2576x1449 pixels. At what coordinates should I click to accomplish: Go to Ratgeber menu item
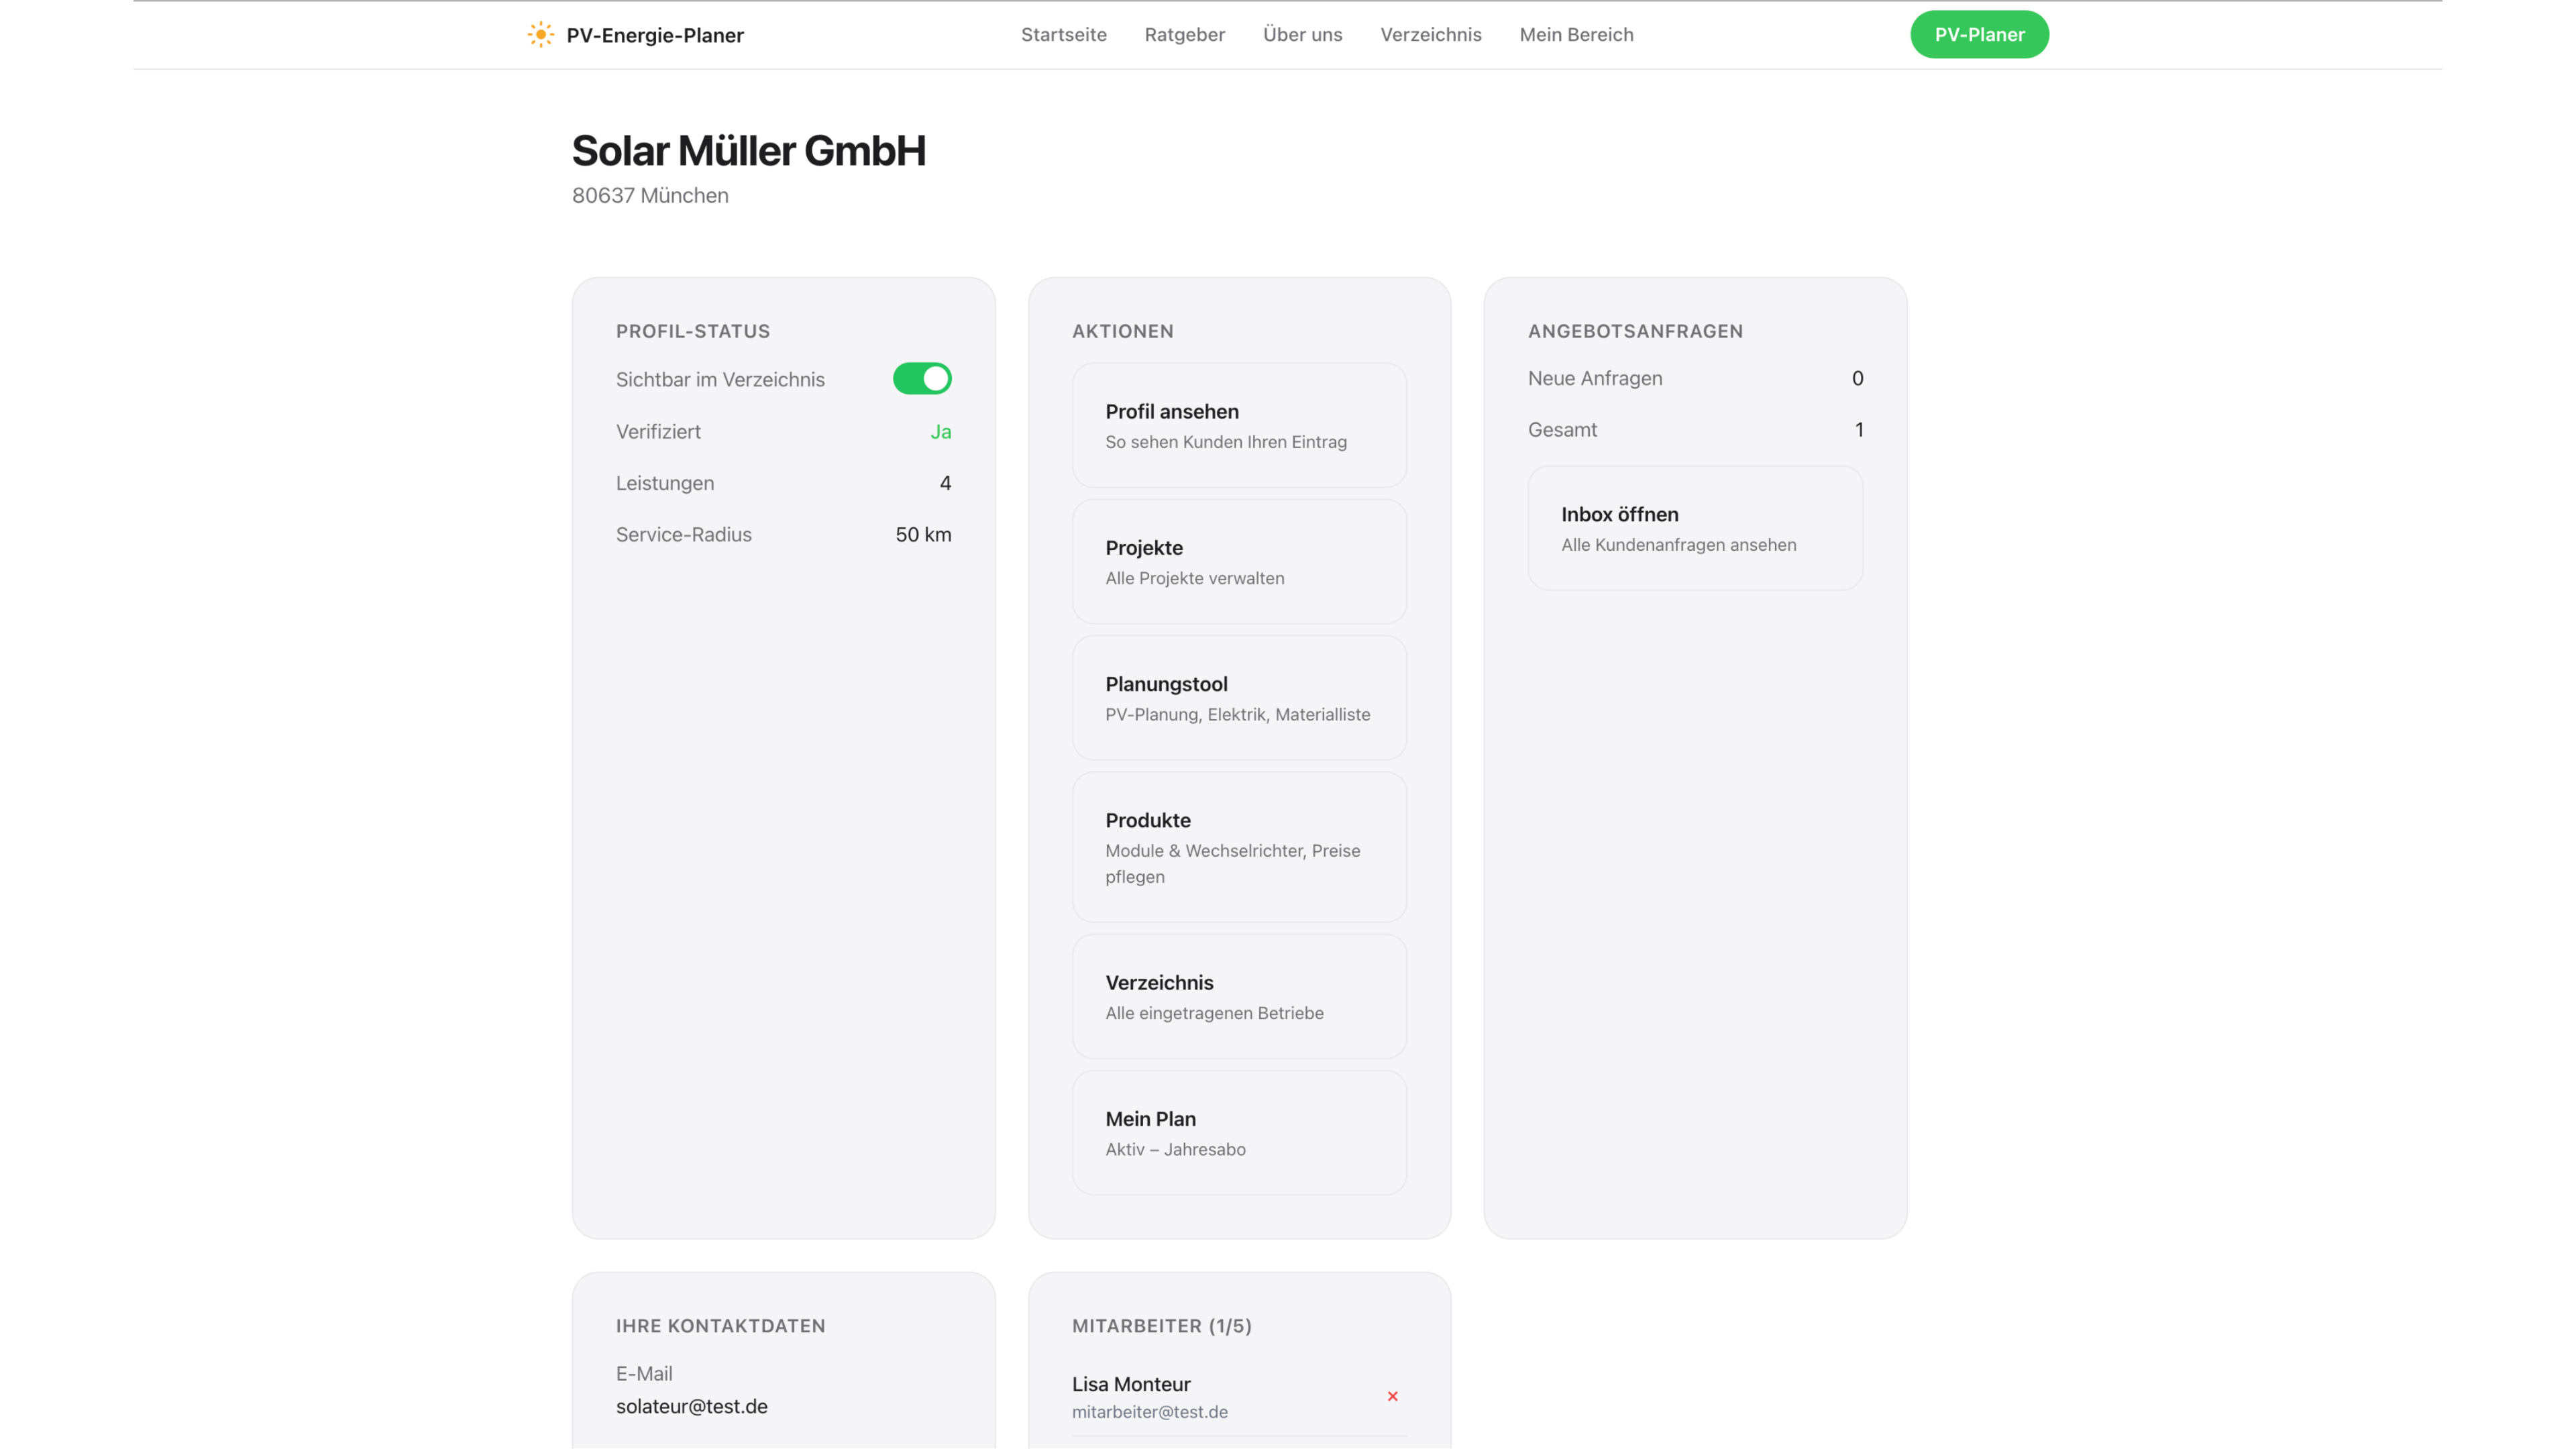[x=1184, y=35]
